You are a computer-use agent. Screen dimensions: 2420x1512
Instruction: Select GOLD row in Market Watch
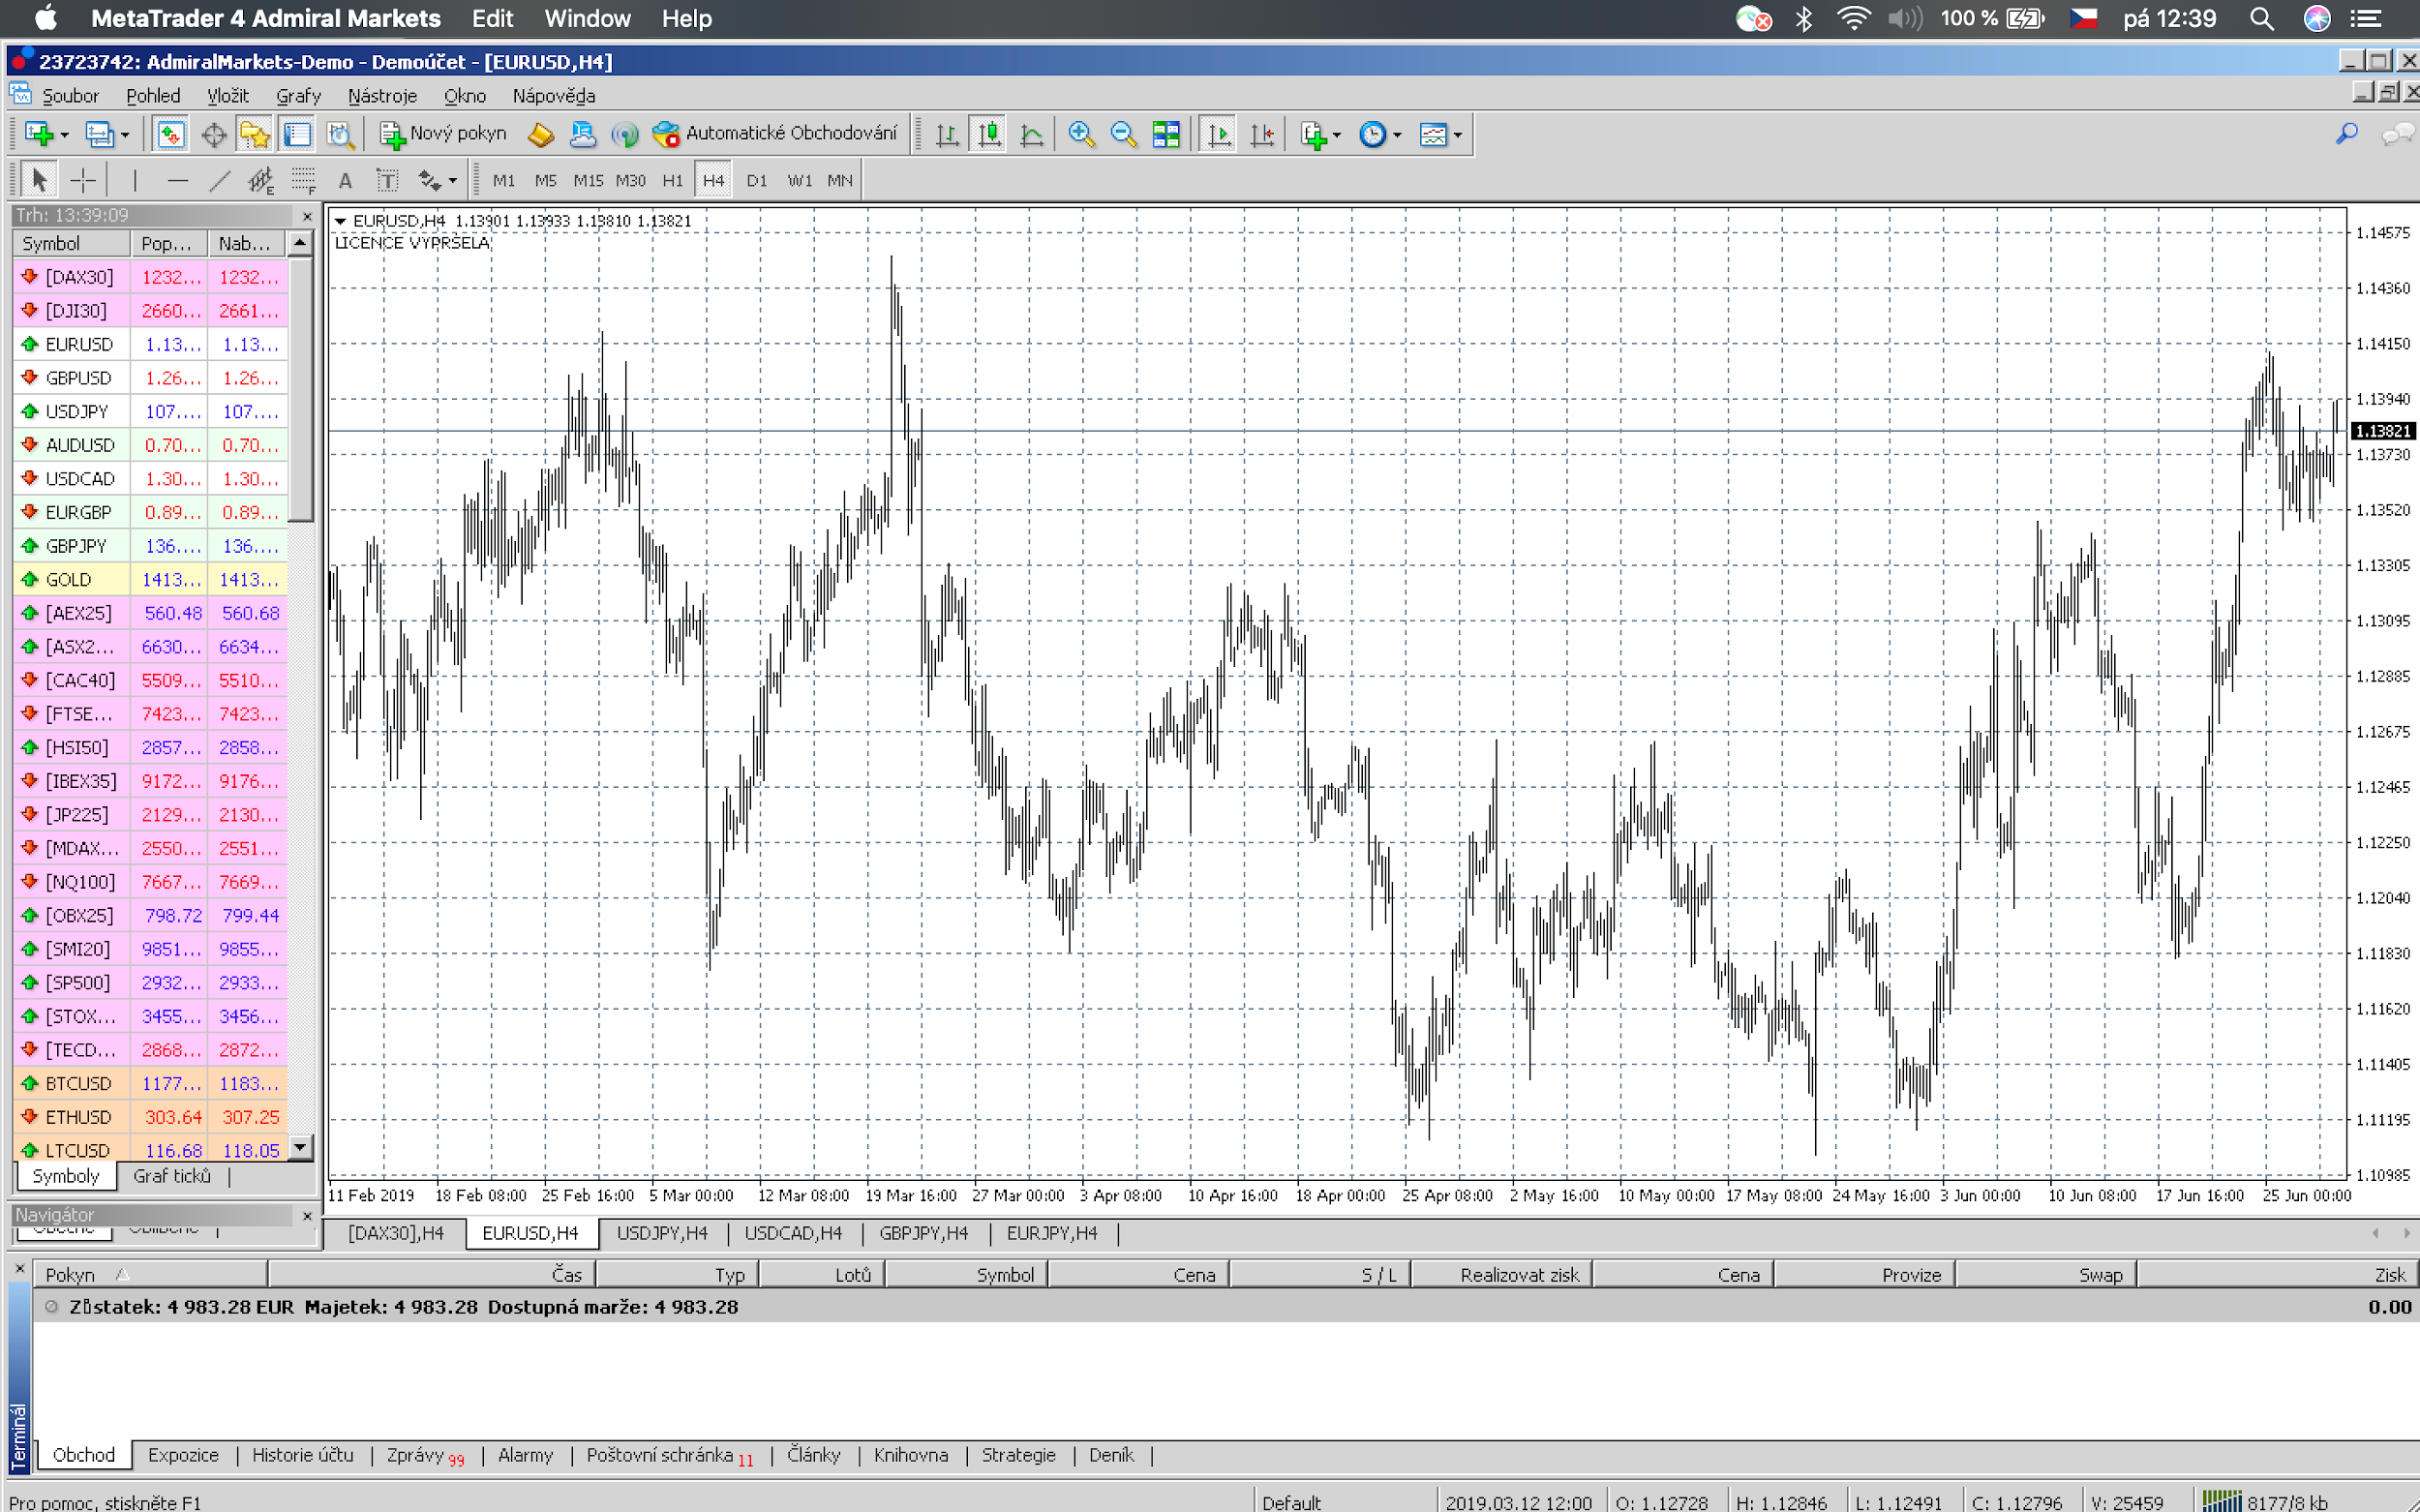[x=150, y=579]
